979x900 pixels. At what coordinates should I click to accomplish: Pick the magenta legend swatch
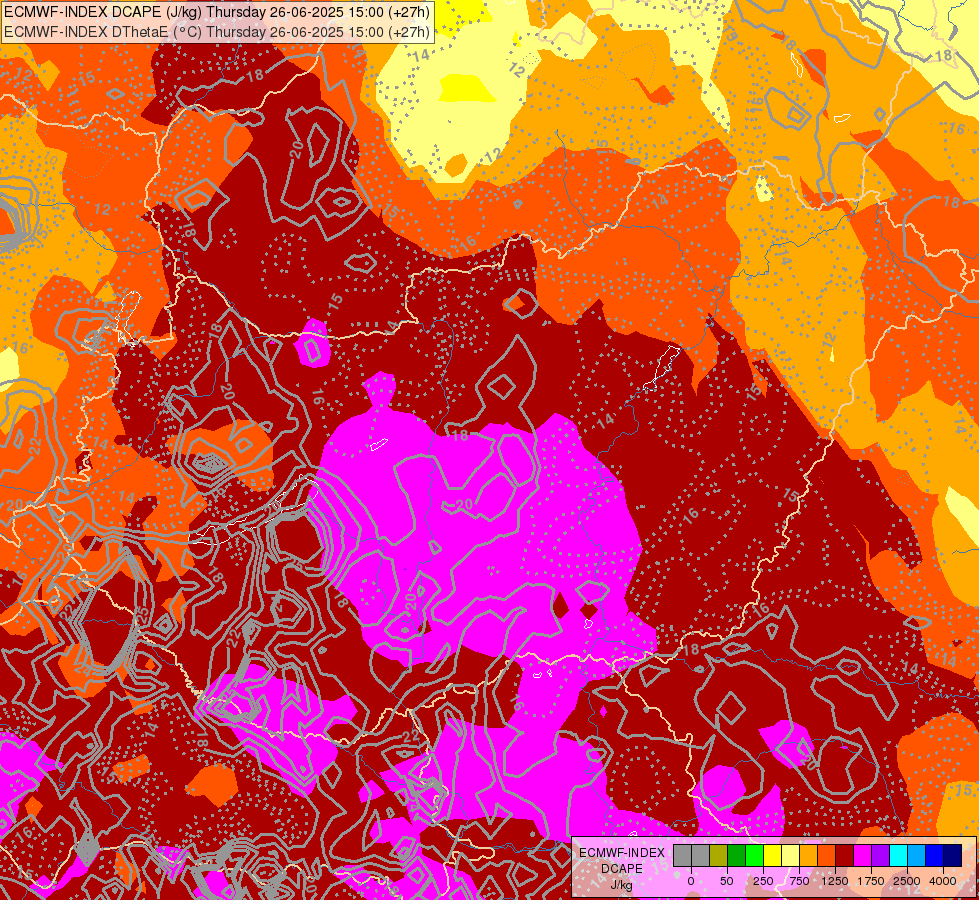pyautogui.click(x=862, y=855)
